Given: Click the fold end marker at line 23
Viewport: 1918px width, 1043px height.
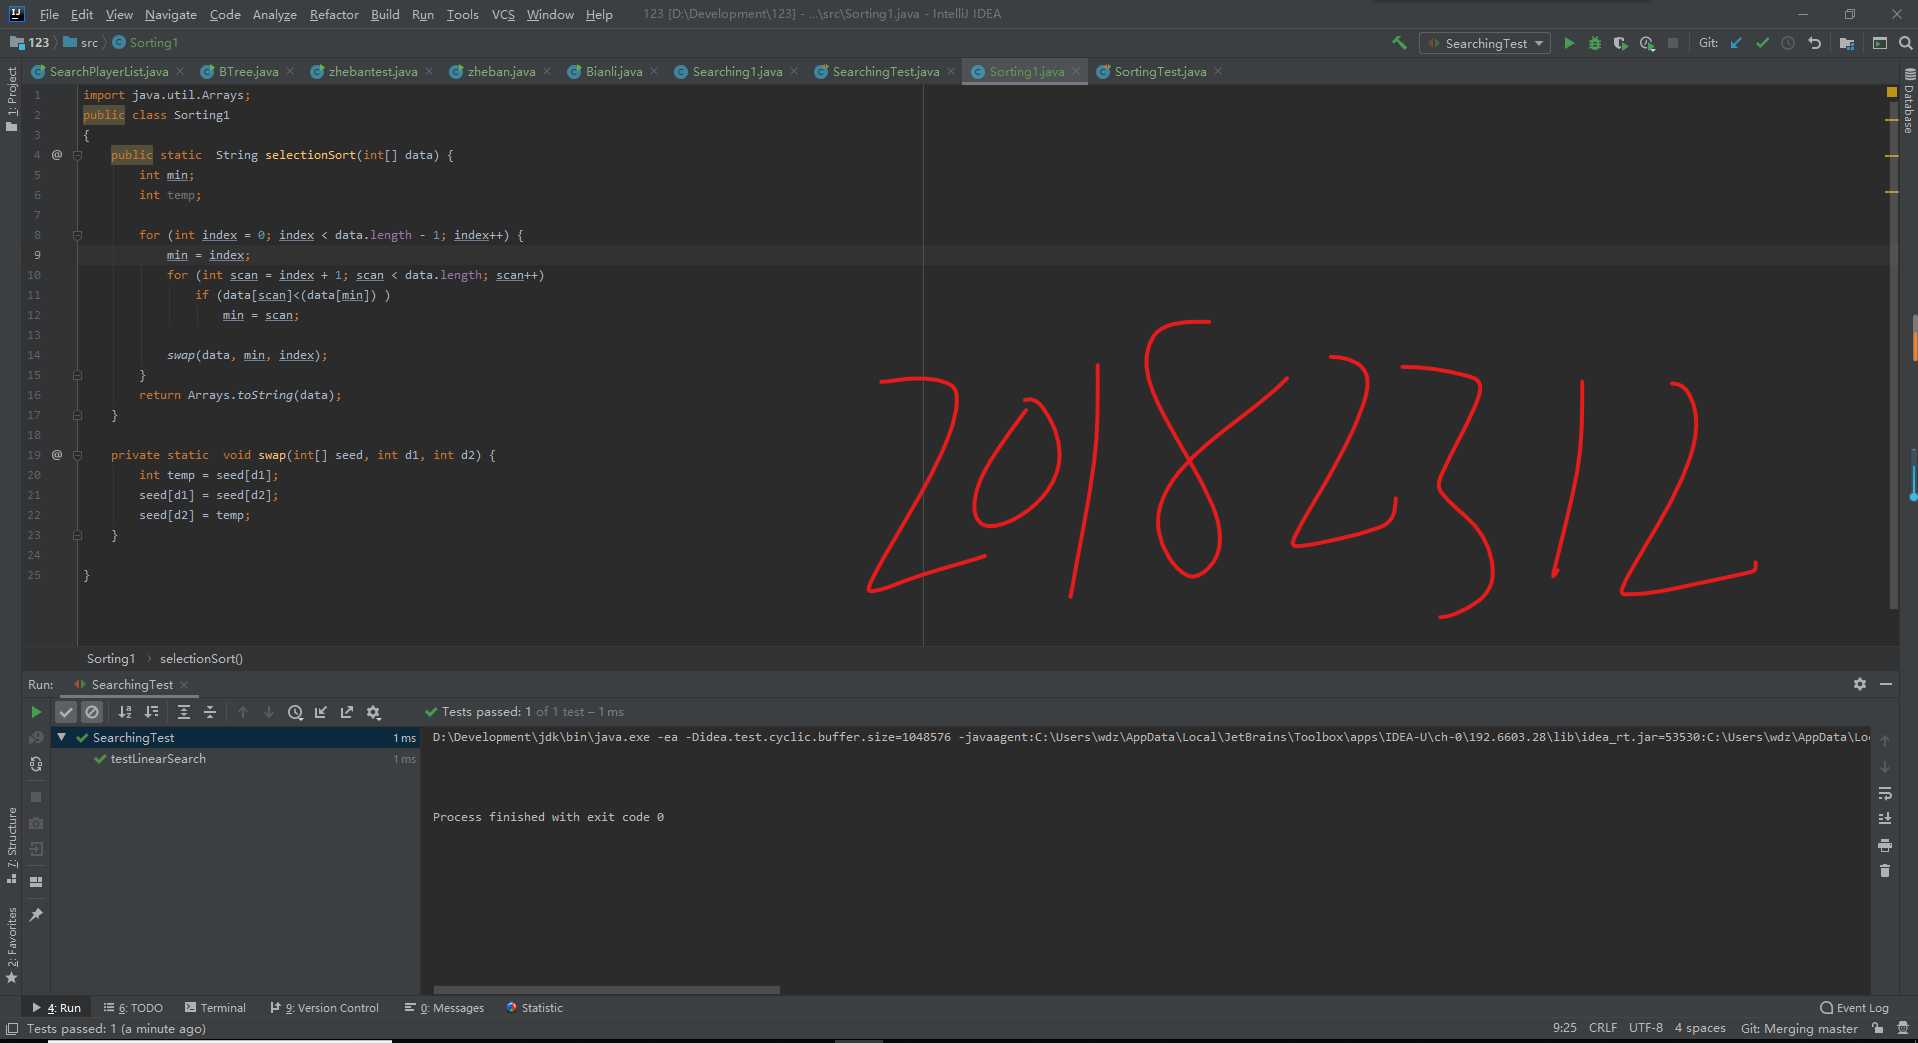Looking at the screenshot, I should point(77,535).
